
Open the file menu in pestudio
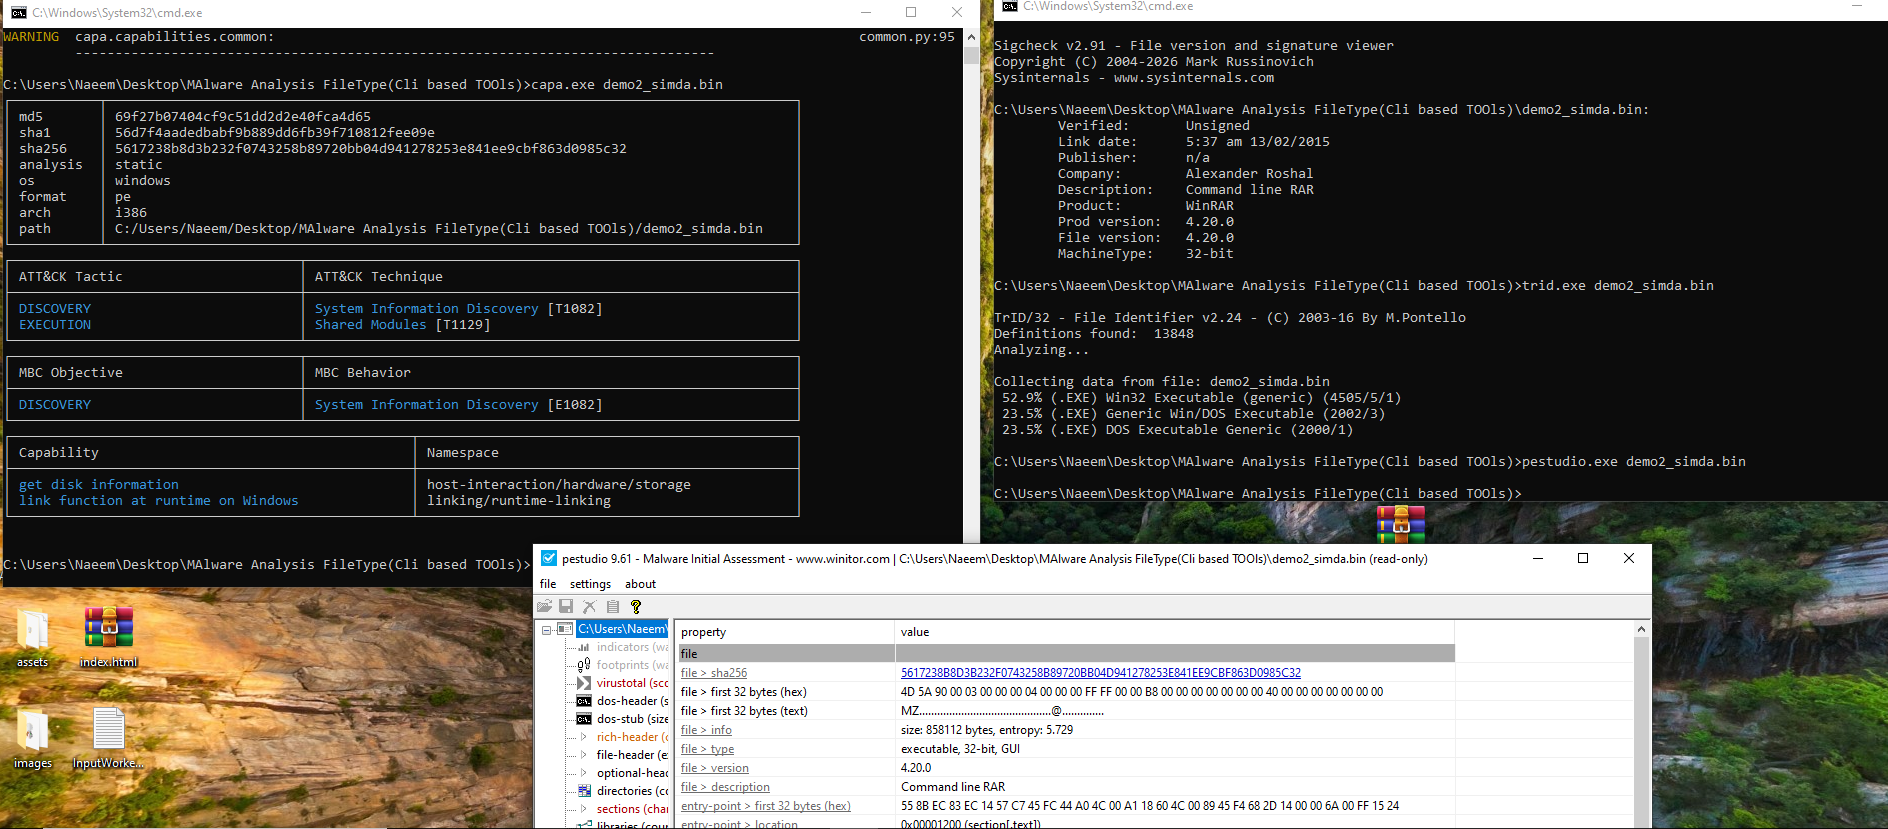[548, 584]
